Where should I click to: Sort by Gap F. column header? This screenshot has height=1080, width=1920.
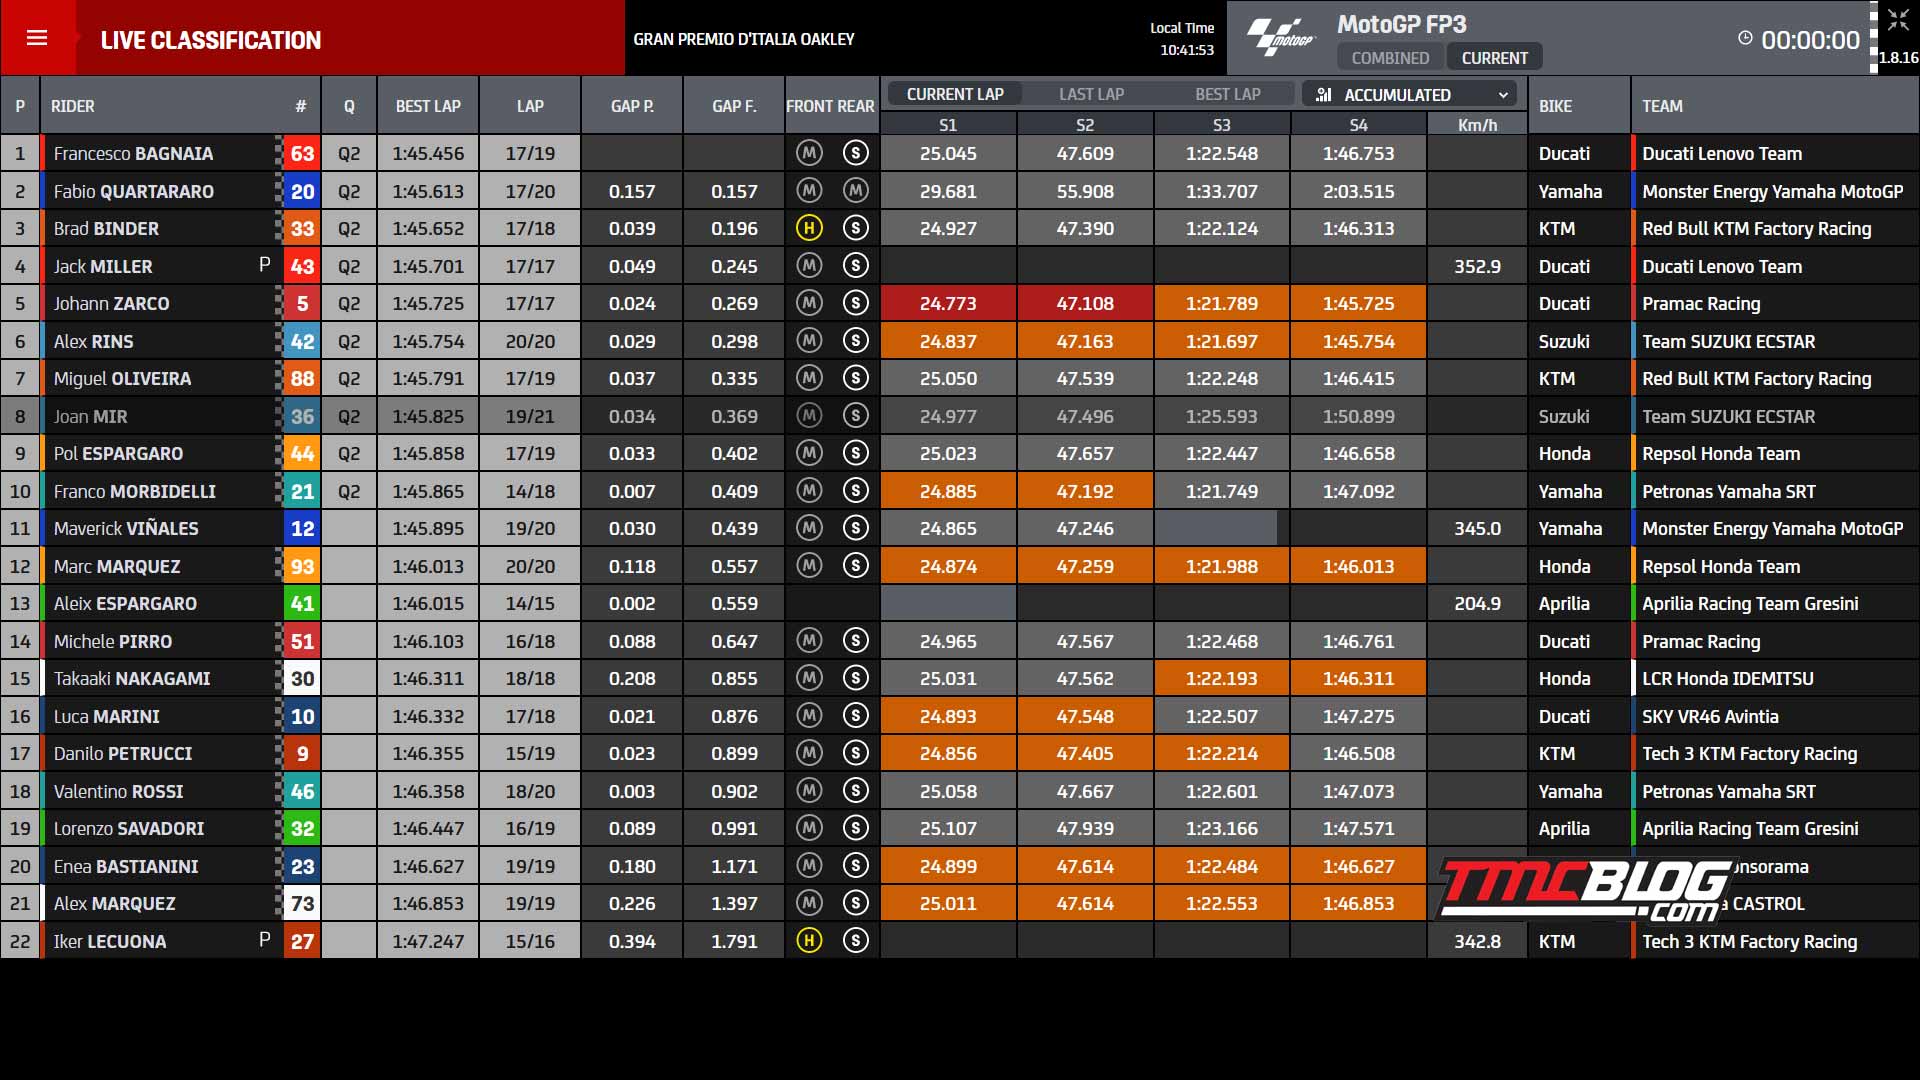(x=734, y=106)
